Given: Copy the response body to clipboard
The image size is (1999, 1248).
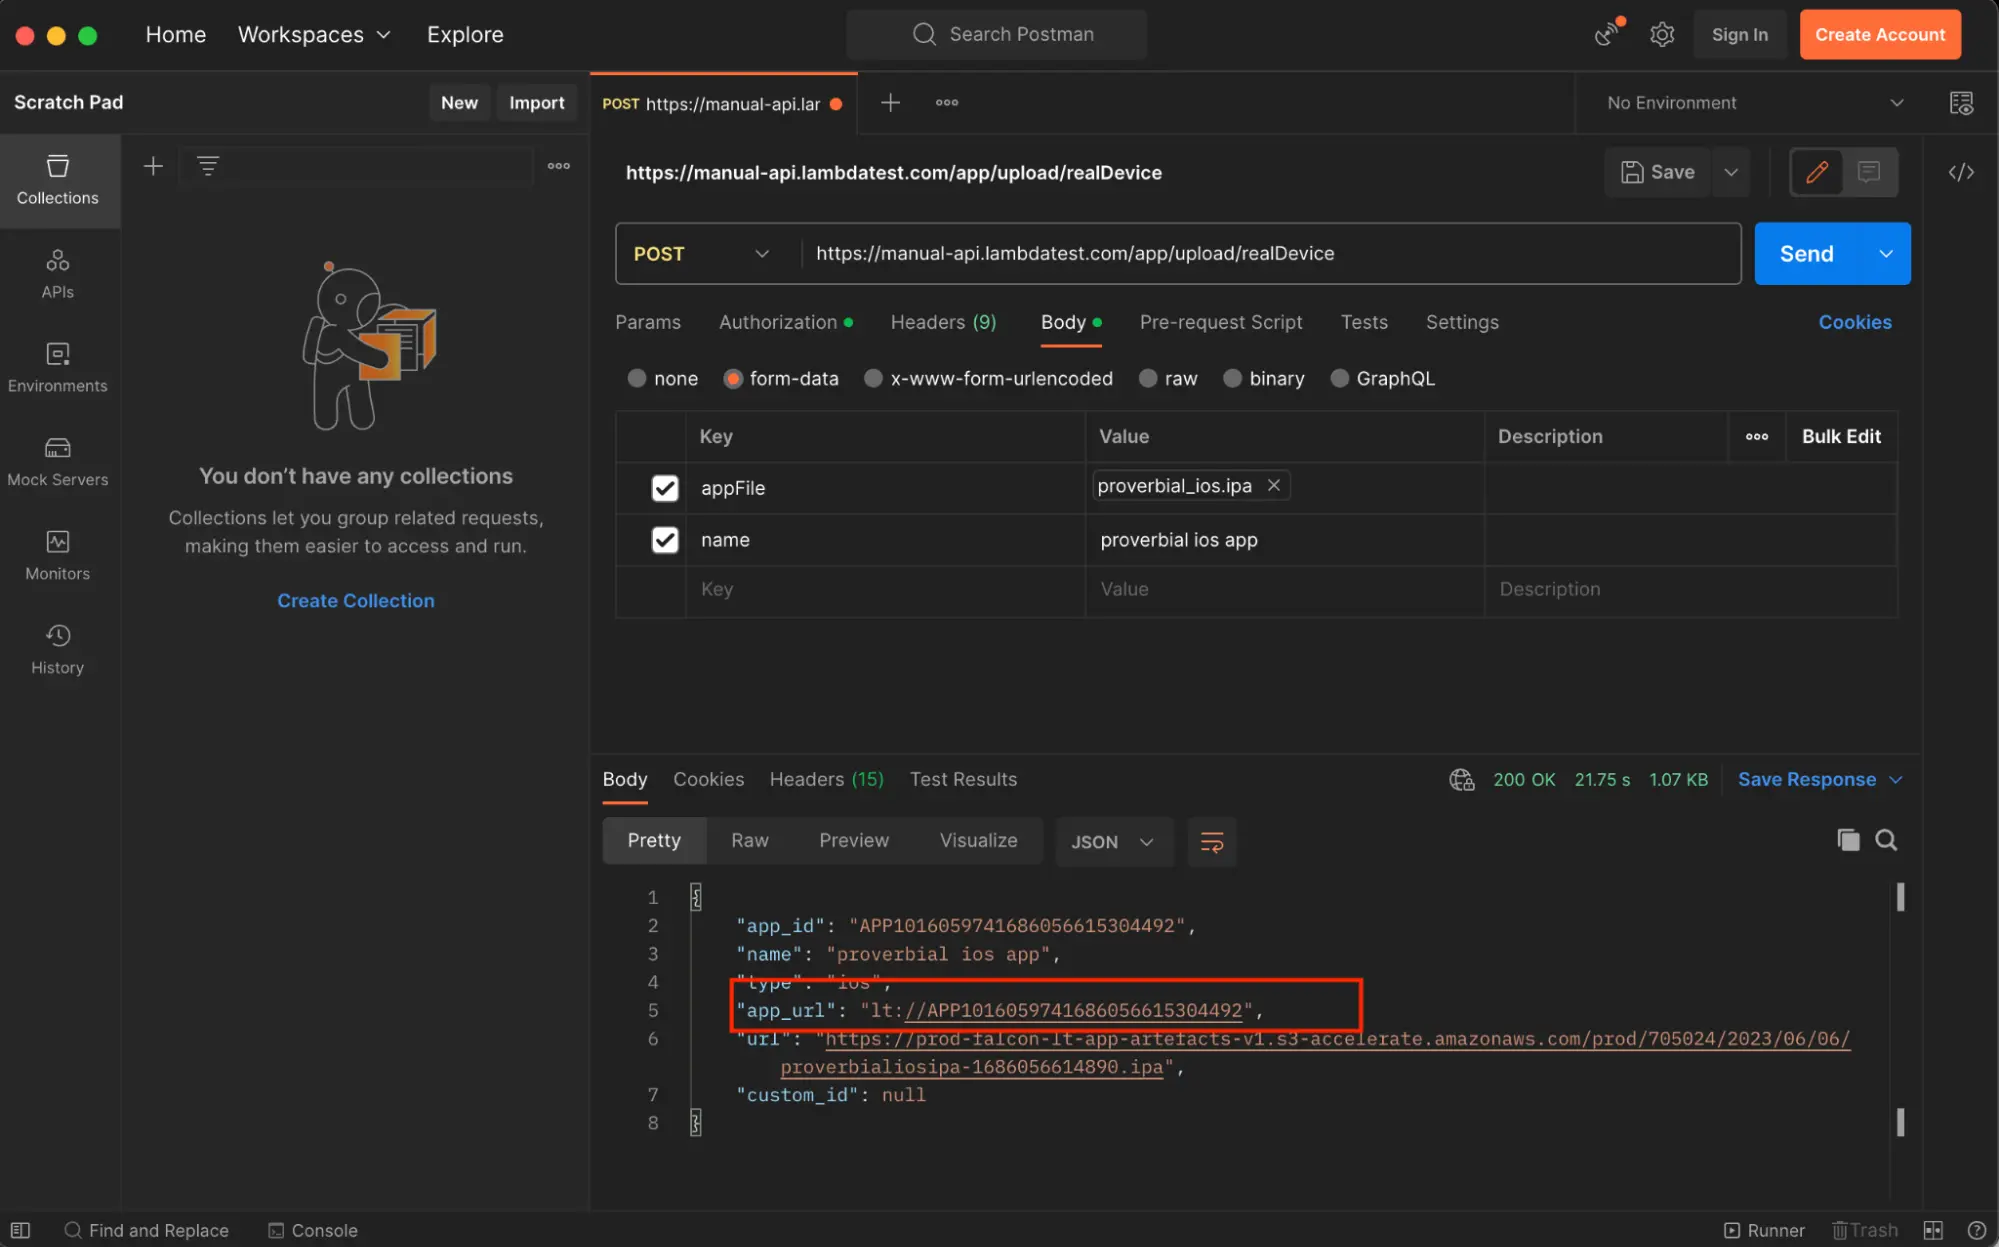Looking at the screenshot, I should [1847, 840].
